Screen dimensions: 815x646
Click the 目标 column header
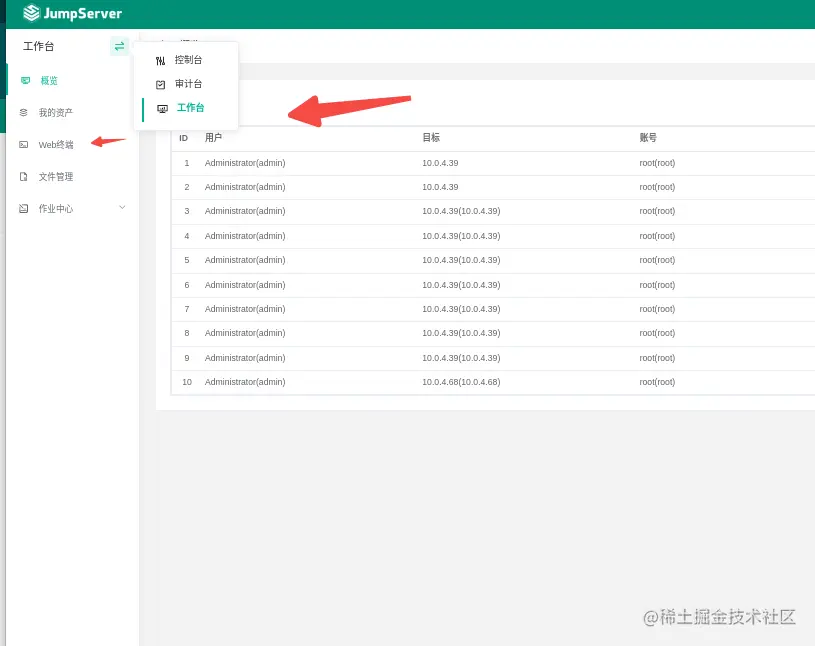[x=431, y=138]
